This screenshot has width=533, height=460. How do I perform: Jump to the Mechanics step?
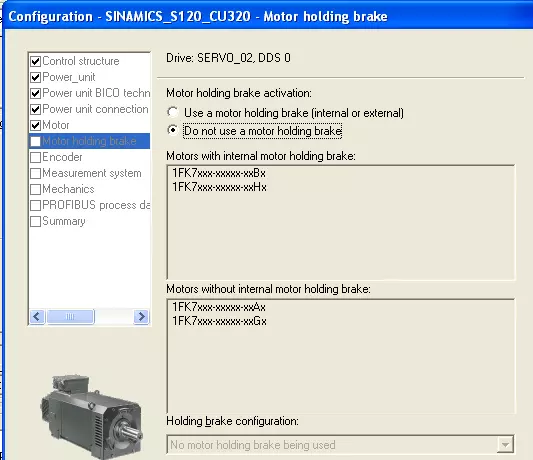point(68,189)
